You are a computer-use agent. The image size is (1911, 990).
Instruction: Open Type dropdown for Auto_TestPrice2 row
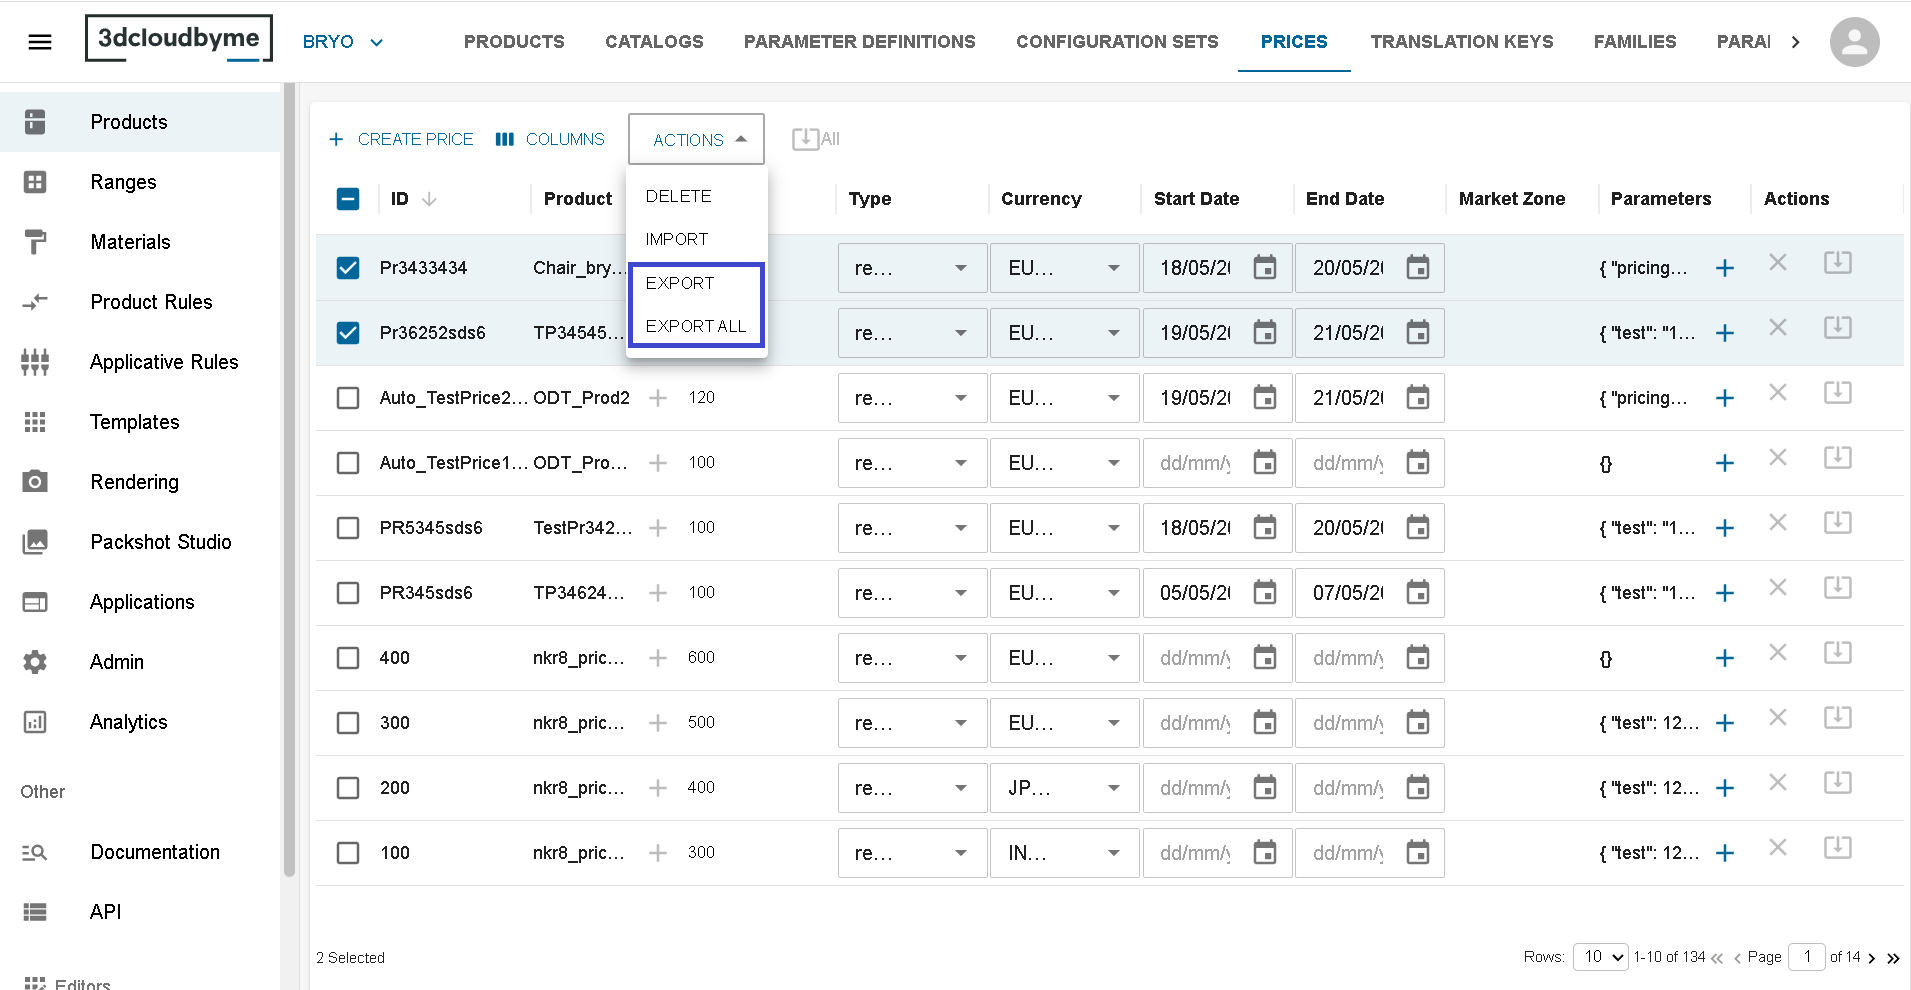(x=913, y=398)
